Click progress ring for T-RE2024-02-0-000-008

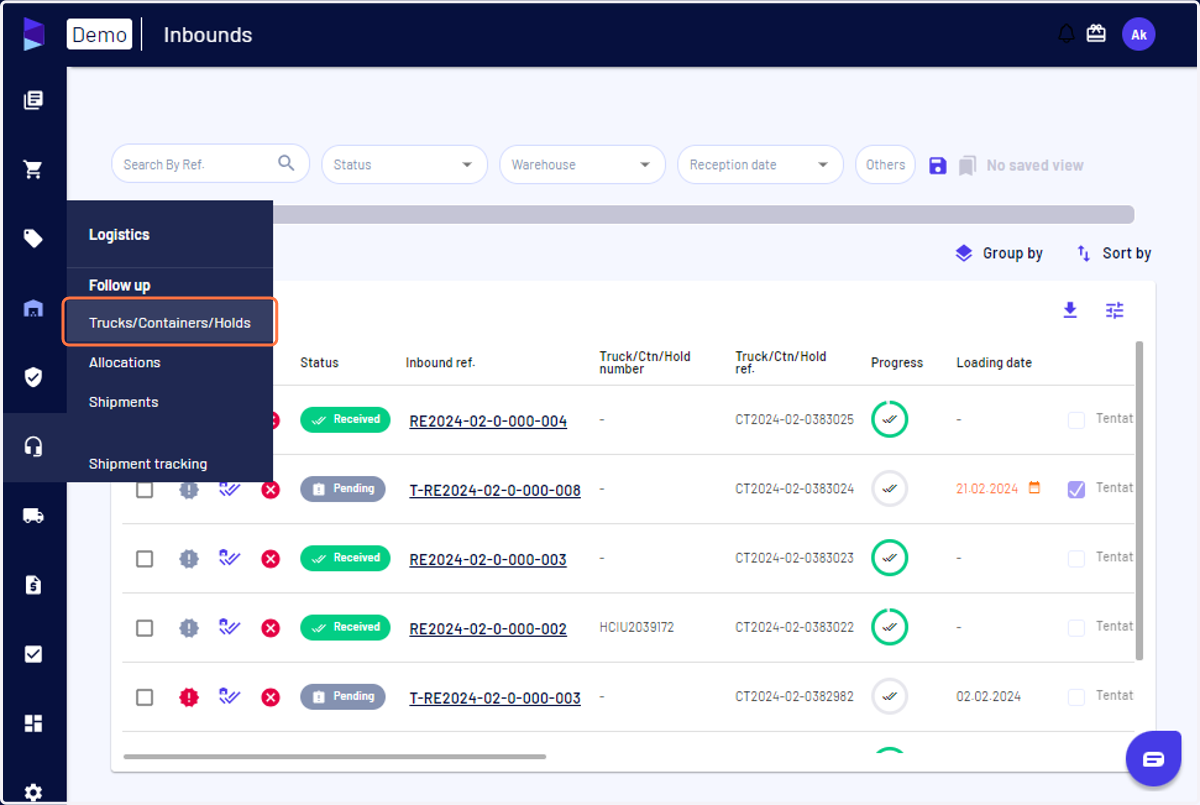click(890, 488)
